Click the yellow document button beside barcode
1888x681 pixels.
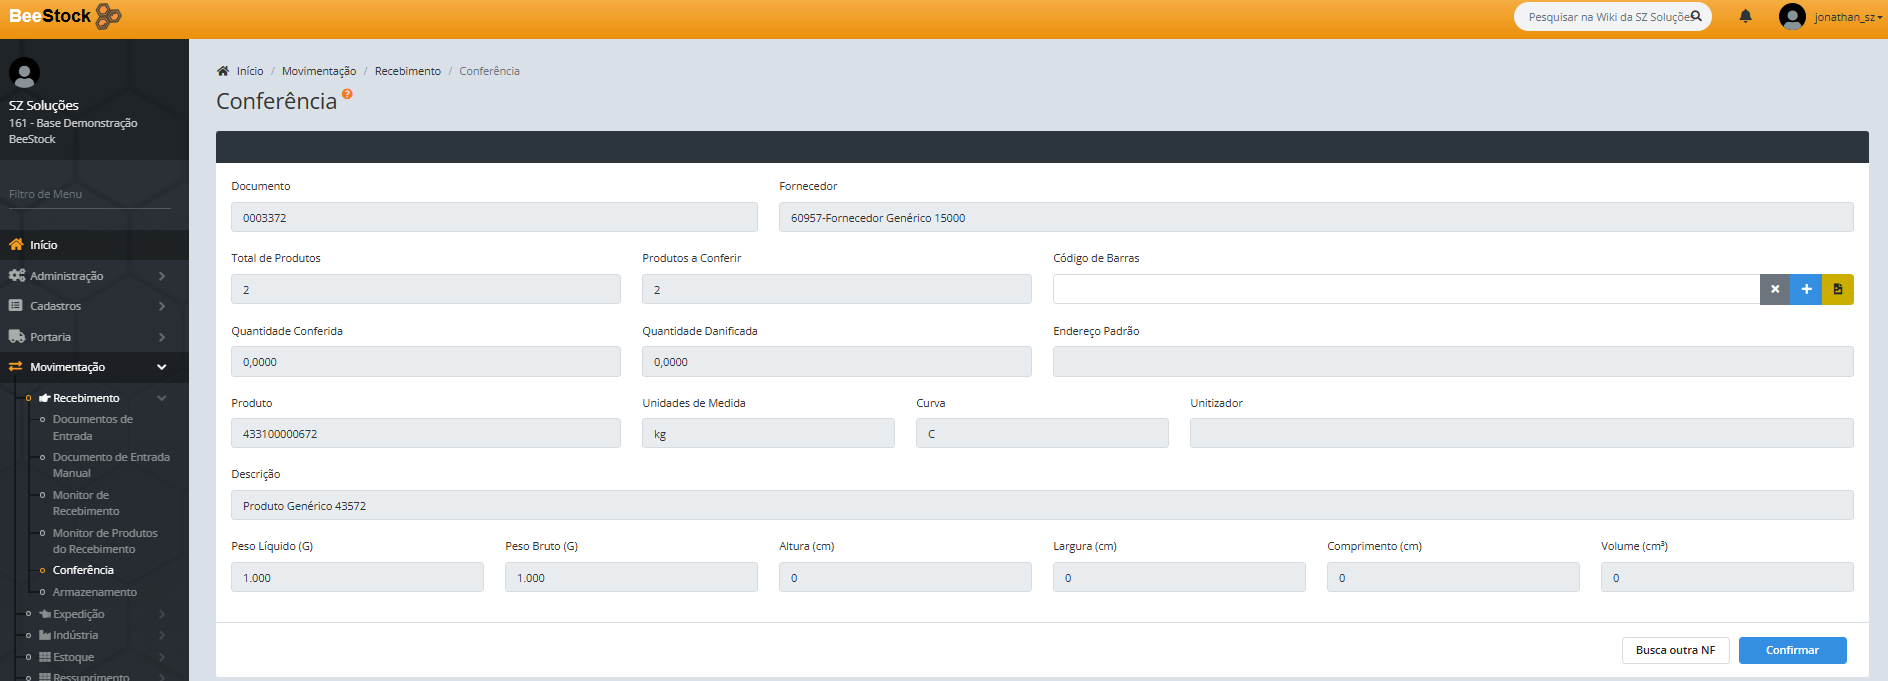tap(1837, 289)
